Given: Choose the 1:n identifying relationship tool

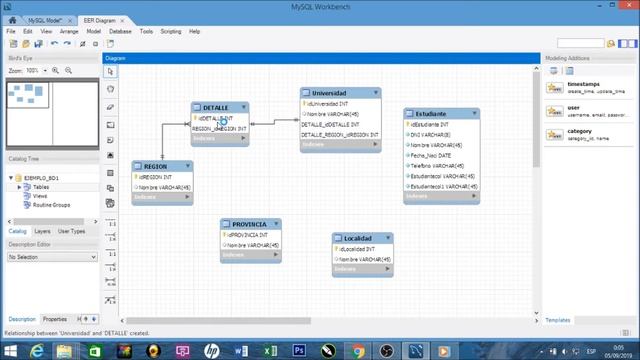Looking at the screenshot, I should point(110,267).
